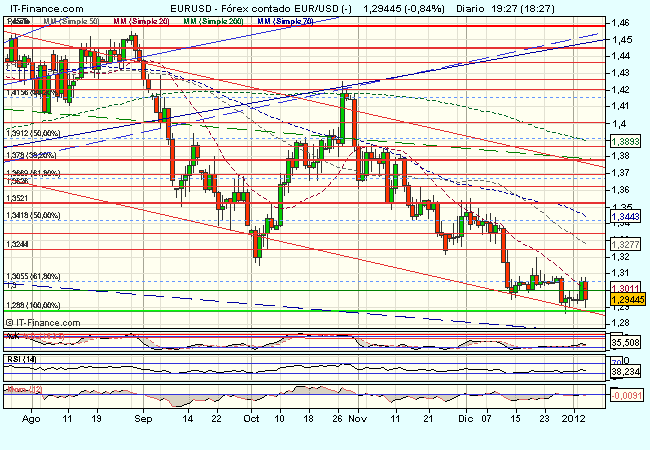
Task: Click the 1,45 price axis label
Action: [622, 39]
